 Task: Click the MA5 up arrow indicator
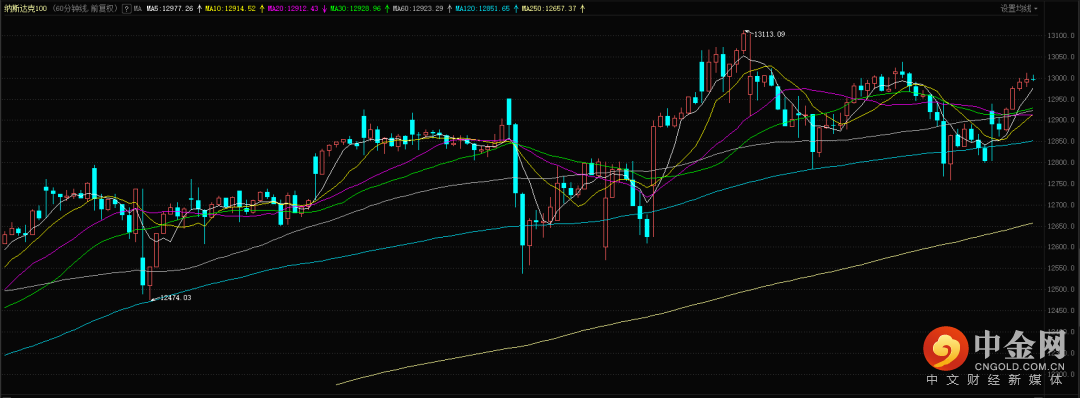(x=199, y=9)
